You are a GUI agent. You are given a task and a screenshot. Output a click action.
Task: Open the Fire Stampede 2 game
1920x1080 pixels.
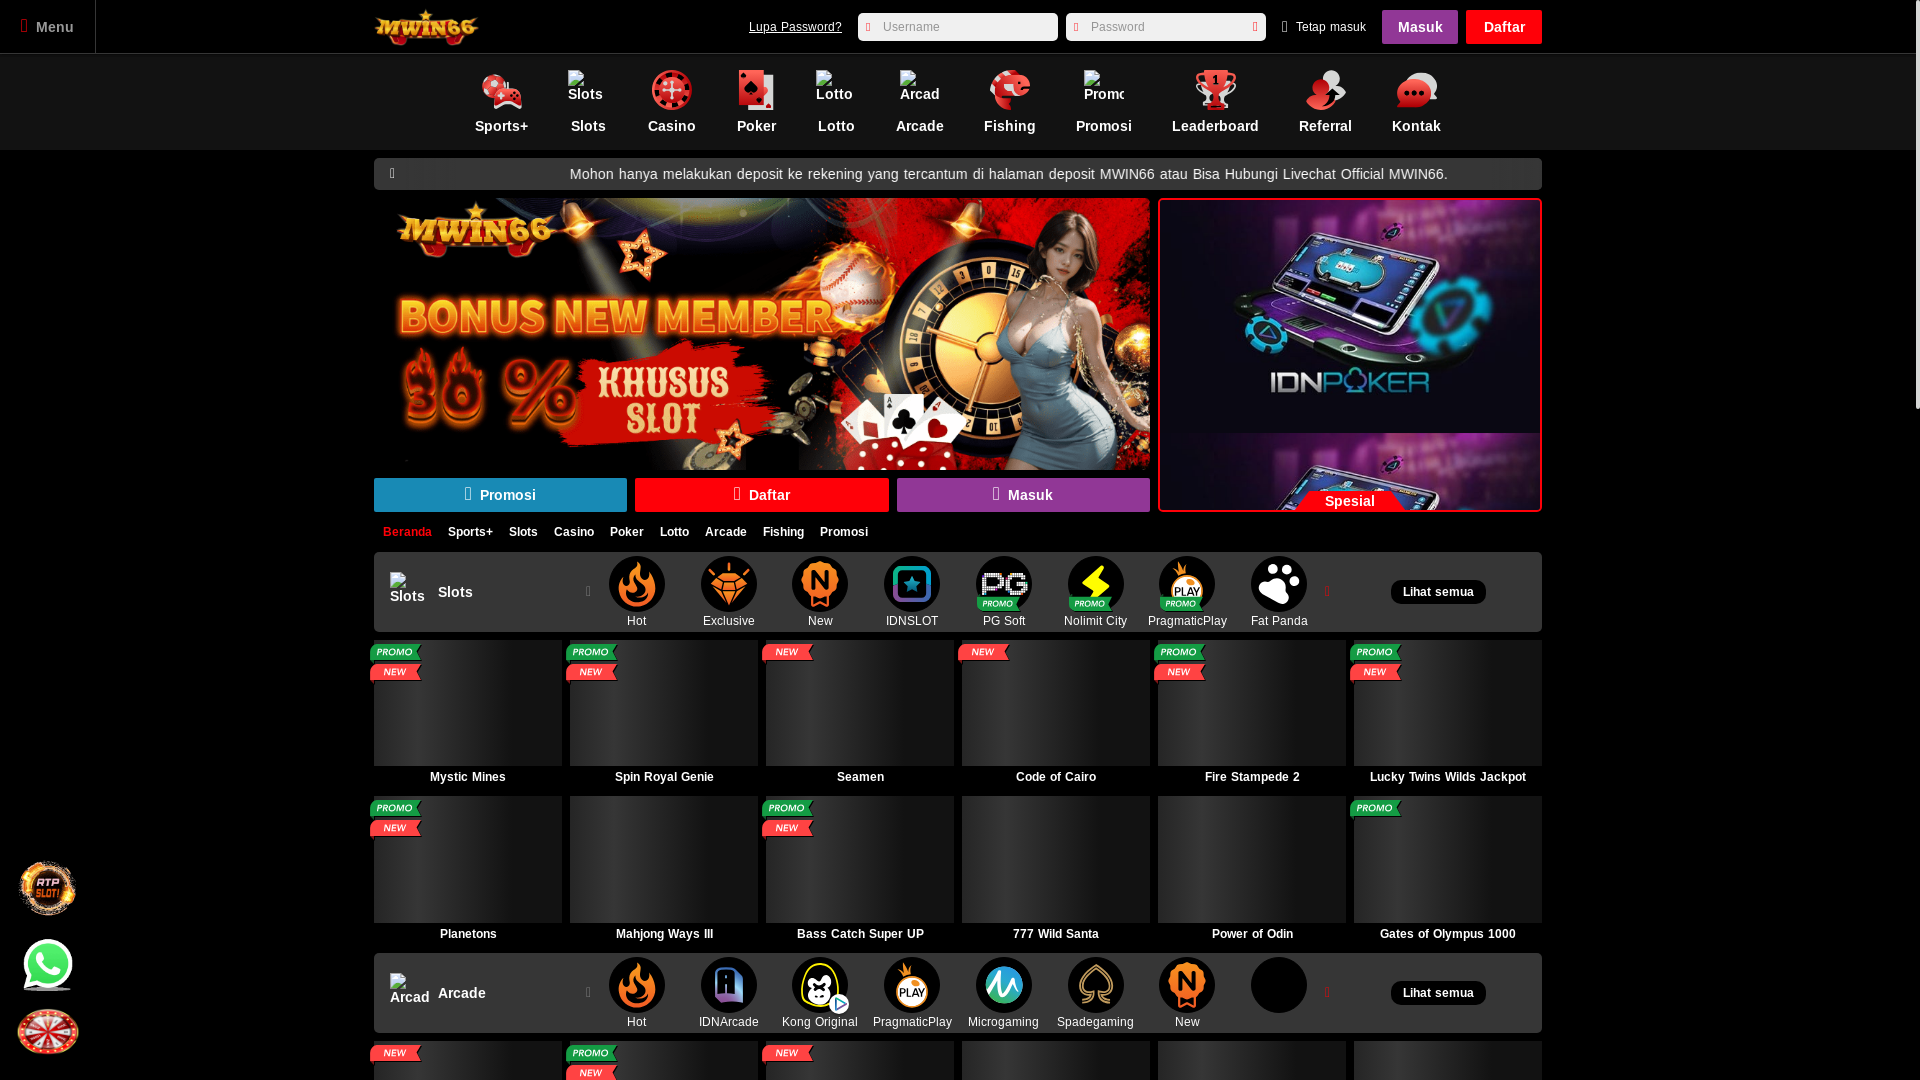[1252, 703]
